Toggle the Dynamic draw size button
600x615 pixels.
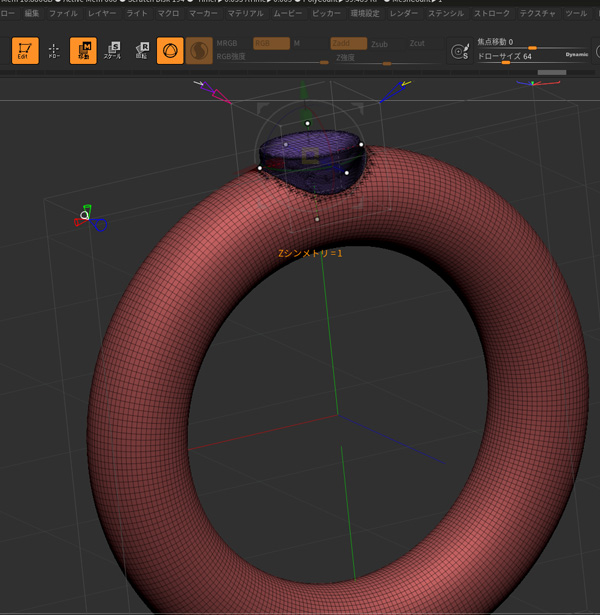(576, 55)
